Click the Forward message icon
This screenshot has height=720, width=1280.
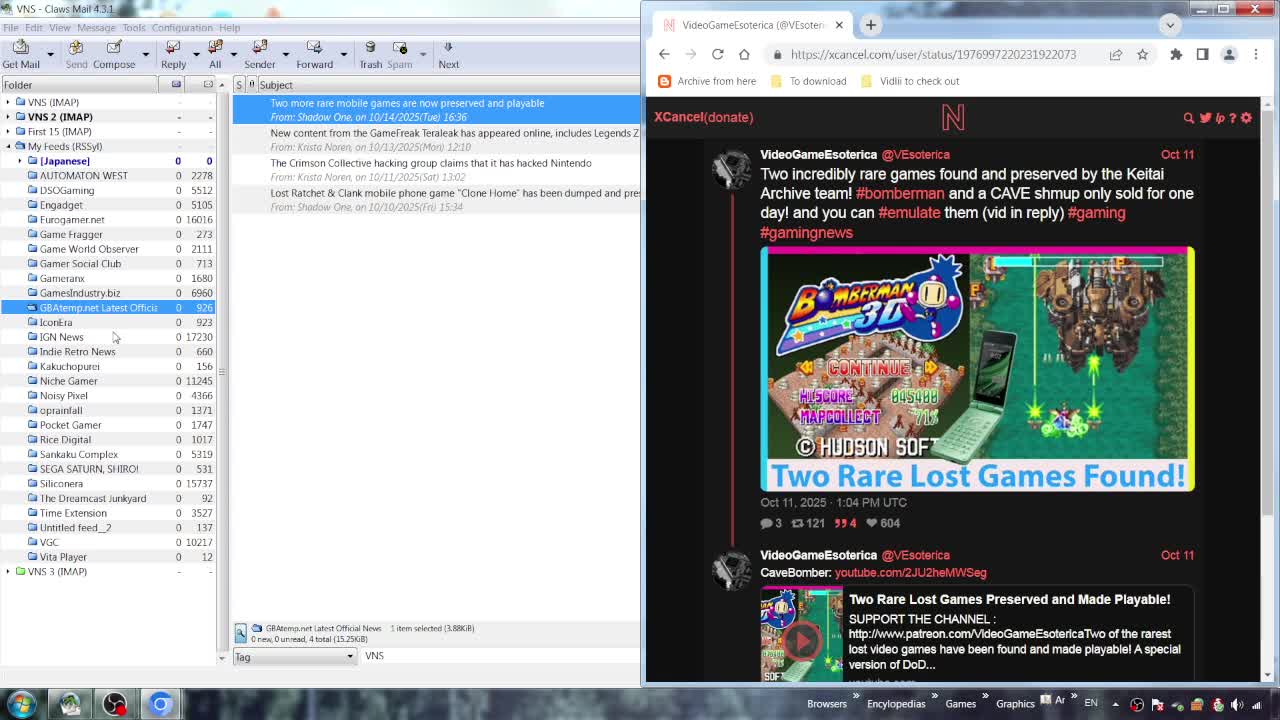[314, 54]
